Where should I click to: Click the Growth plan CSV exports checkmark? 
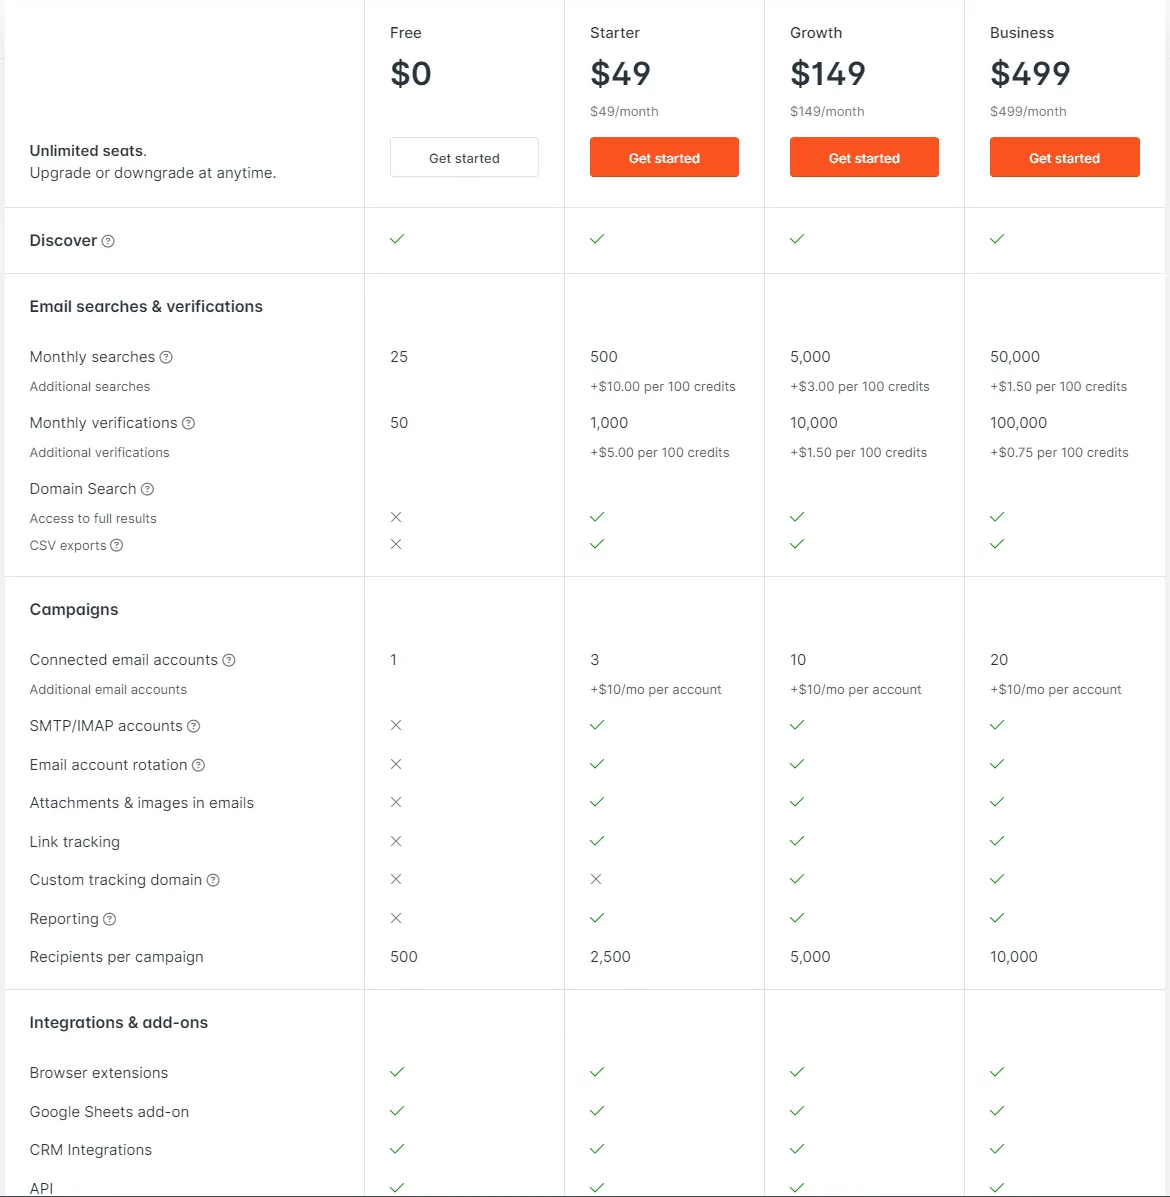(x=797, y=544)
